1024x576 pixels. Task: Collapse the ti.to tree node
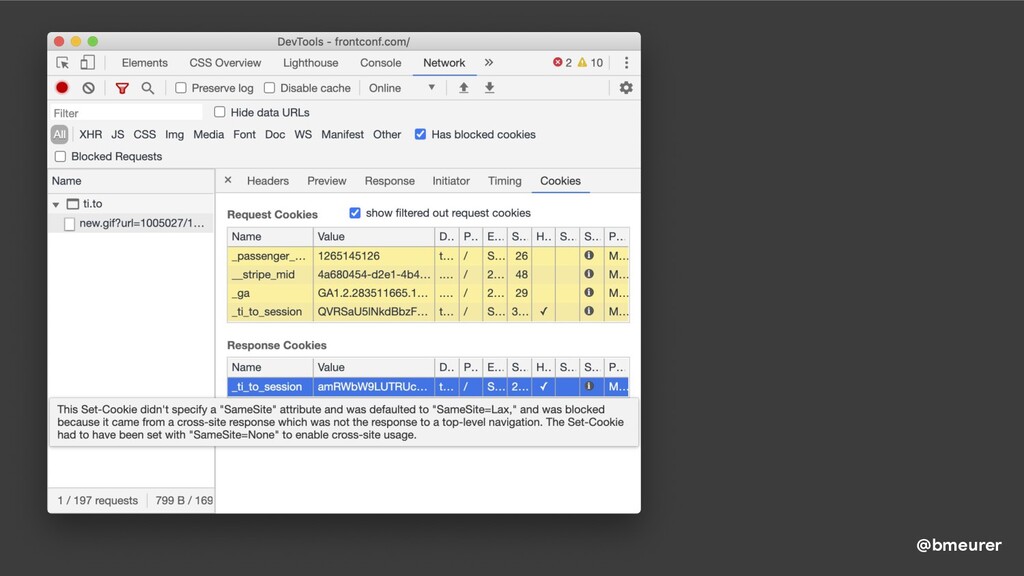coord(56,204)
